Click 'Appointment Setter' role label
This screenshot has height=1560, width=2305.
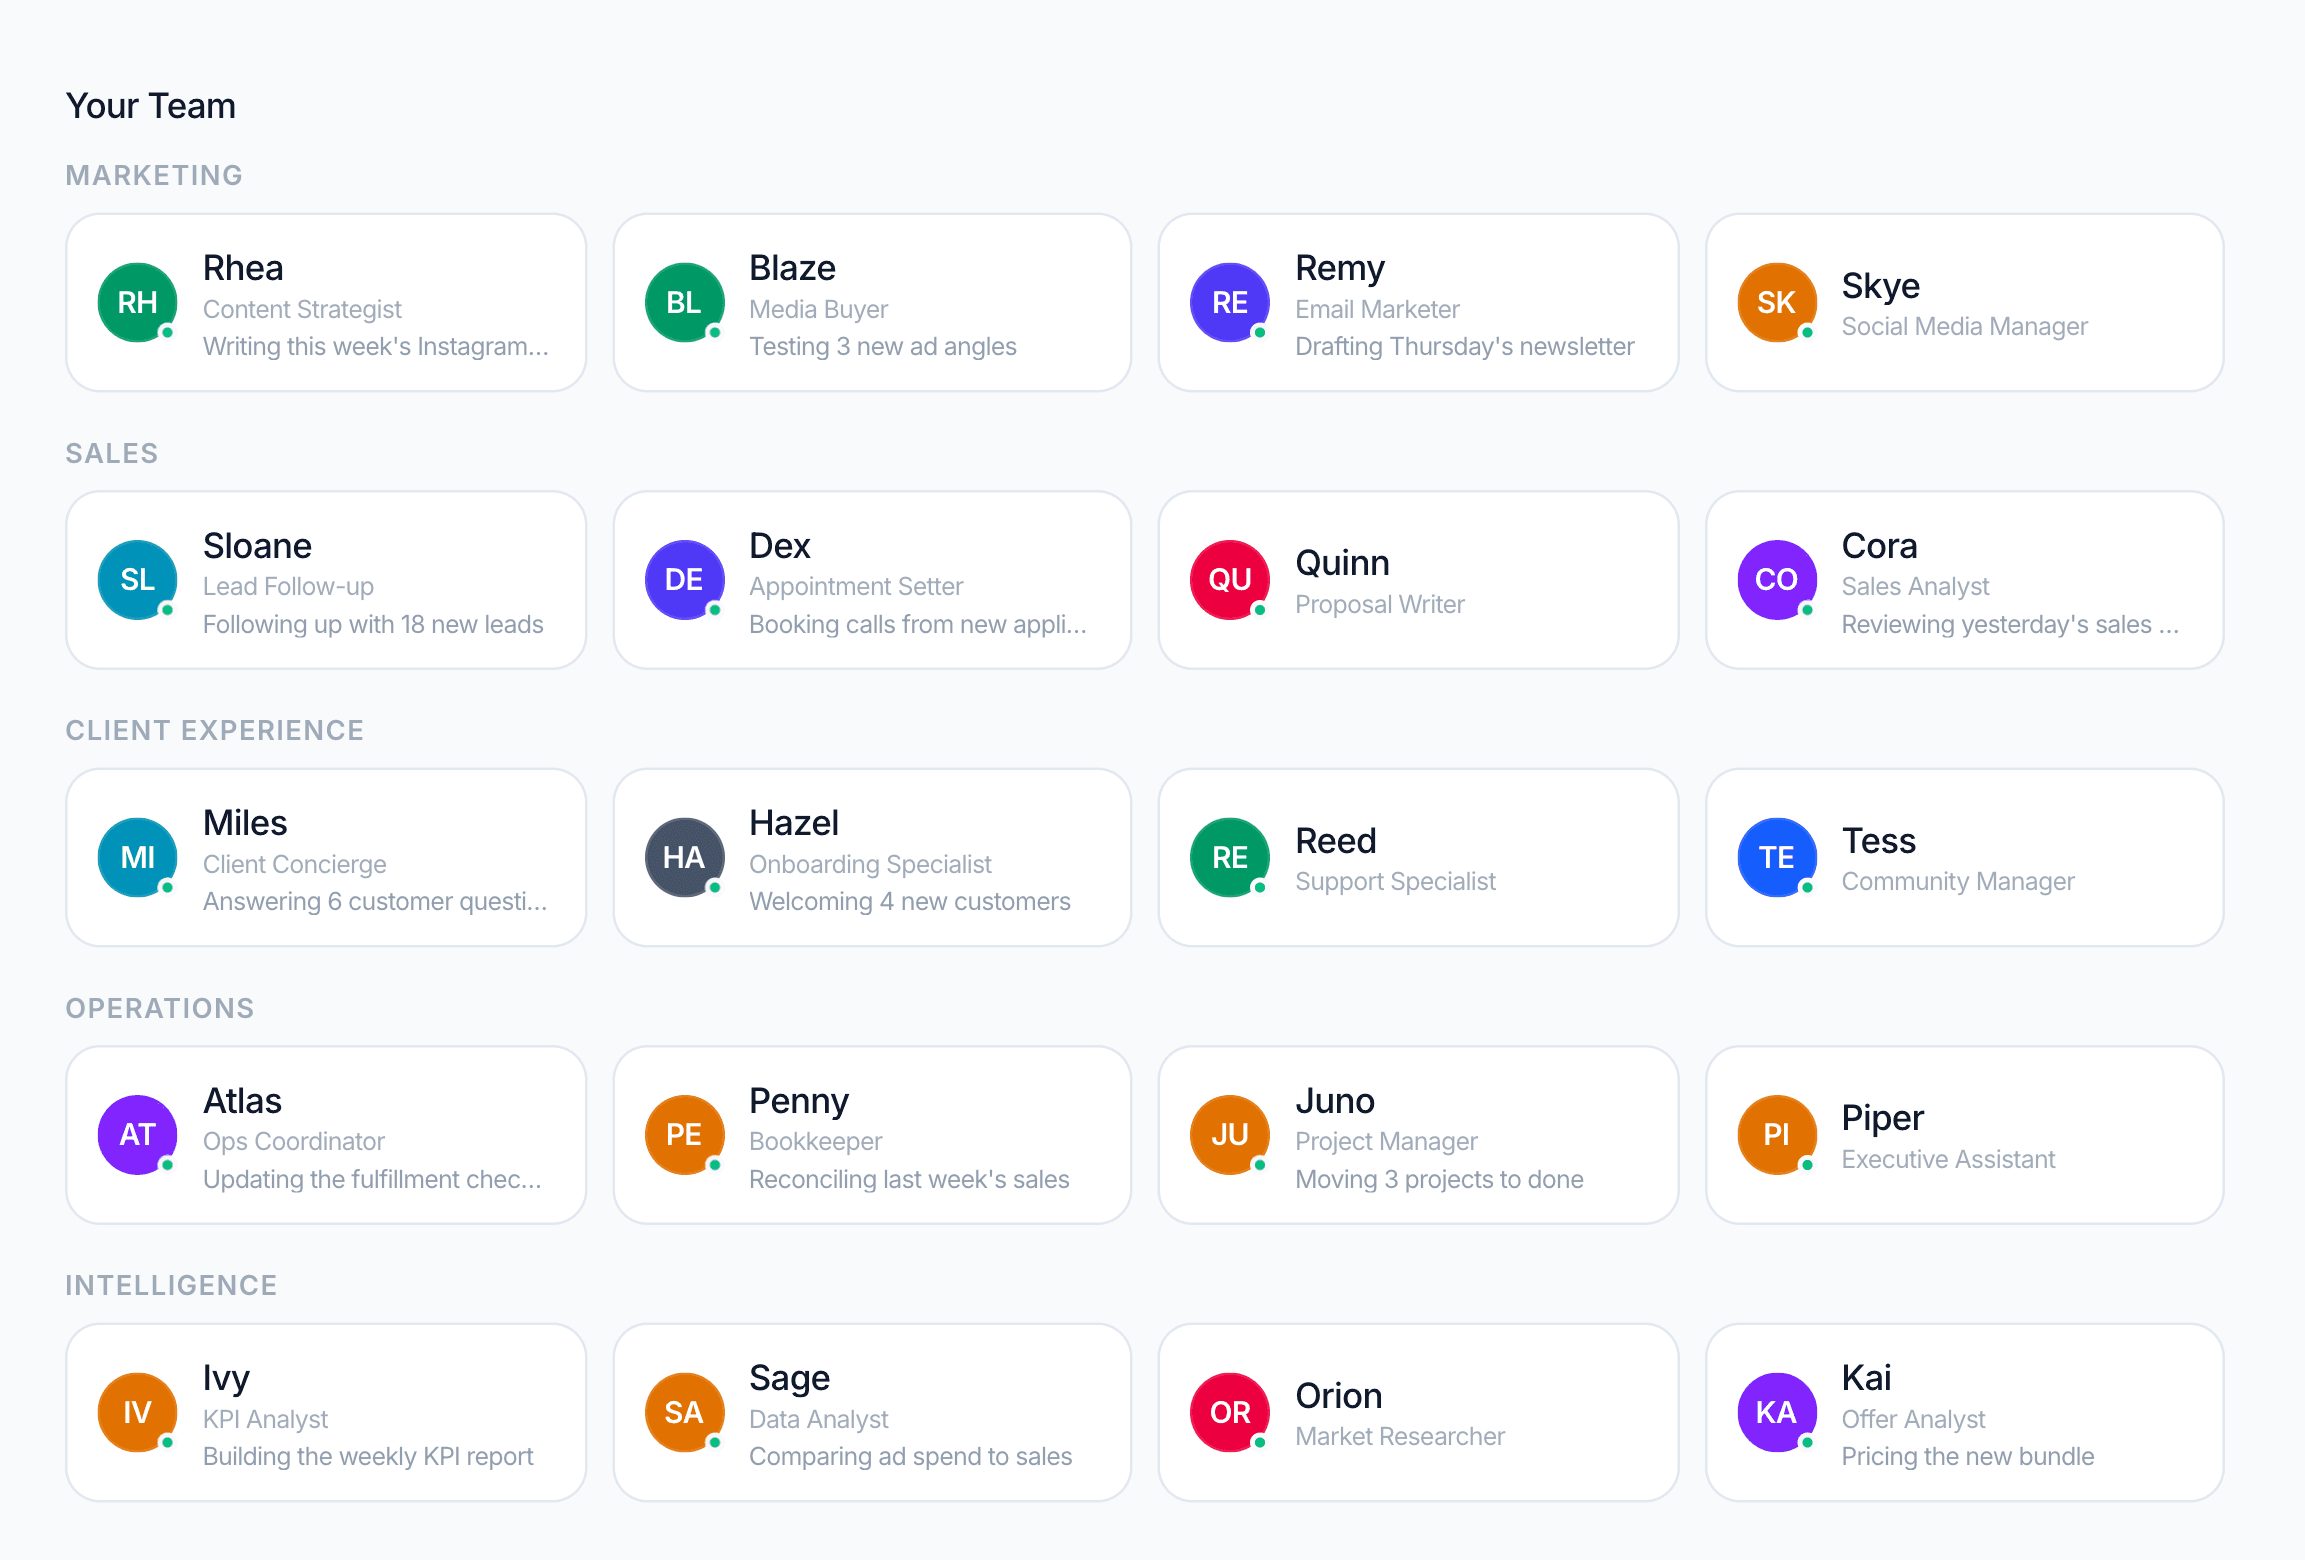click(856, 586)
